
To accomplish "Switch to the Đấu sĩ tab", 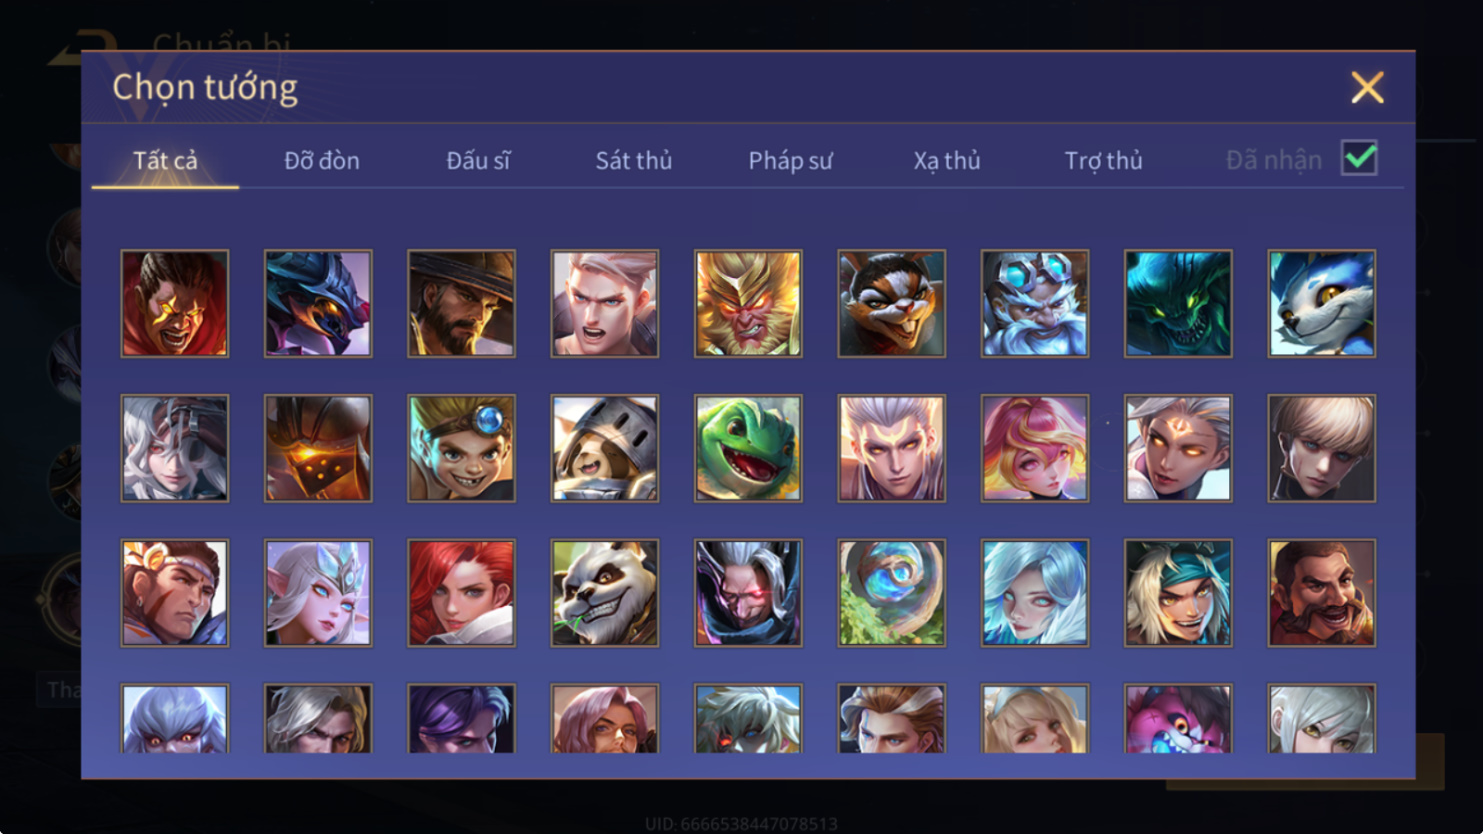I will pyautogui.click(x=478, y=160).
